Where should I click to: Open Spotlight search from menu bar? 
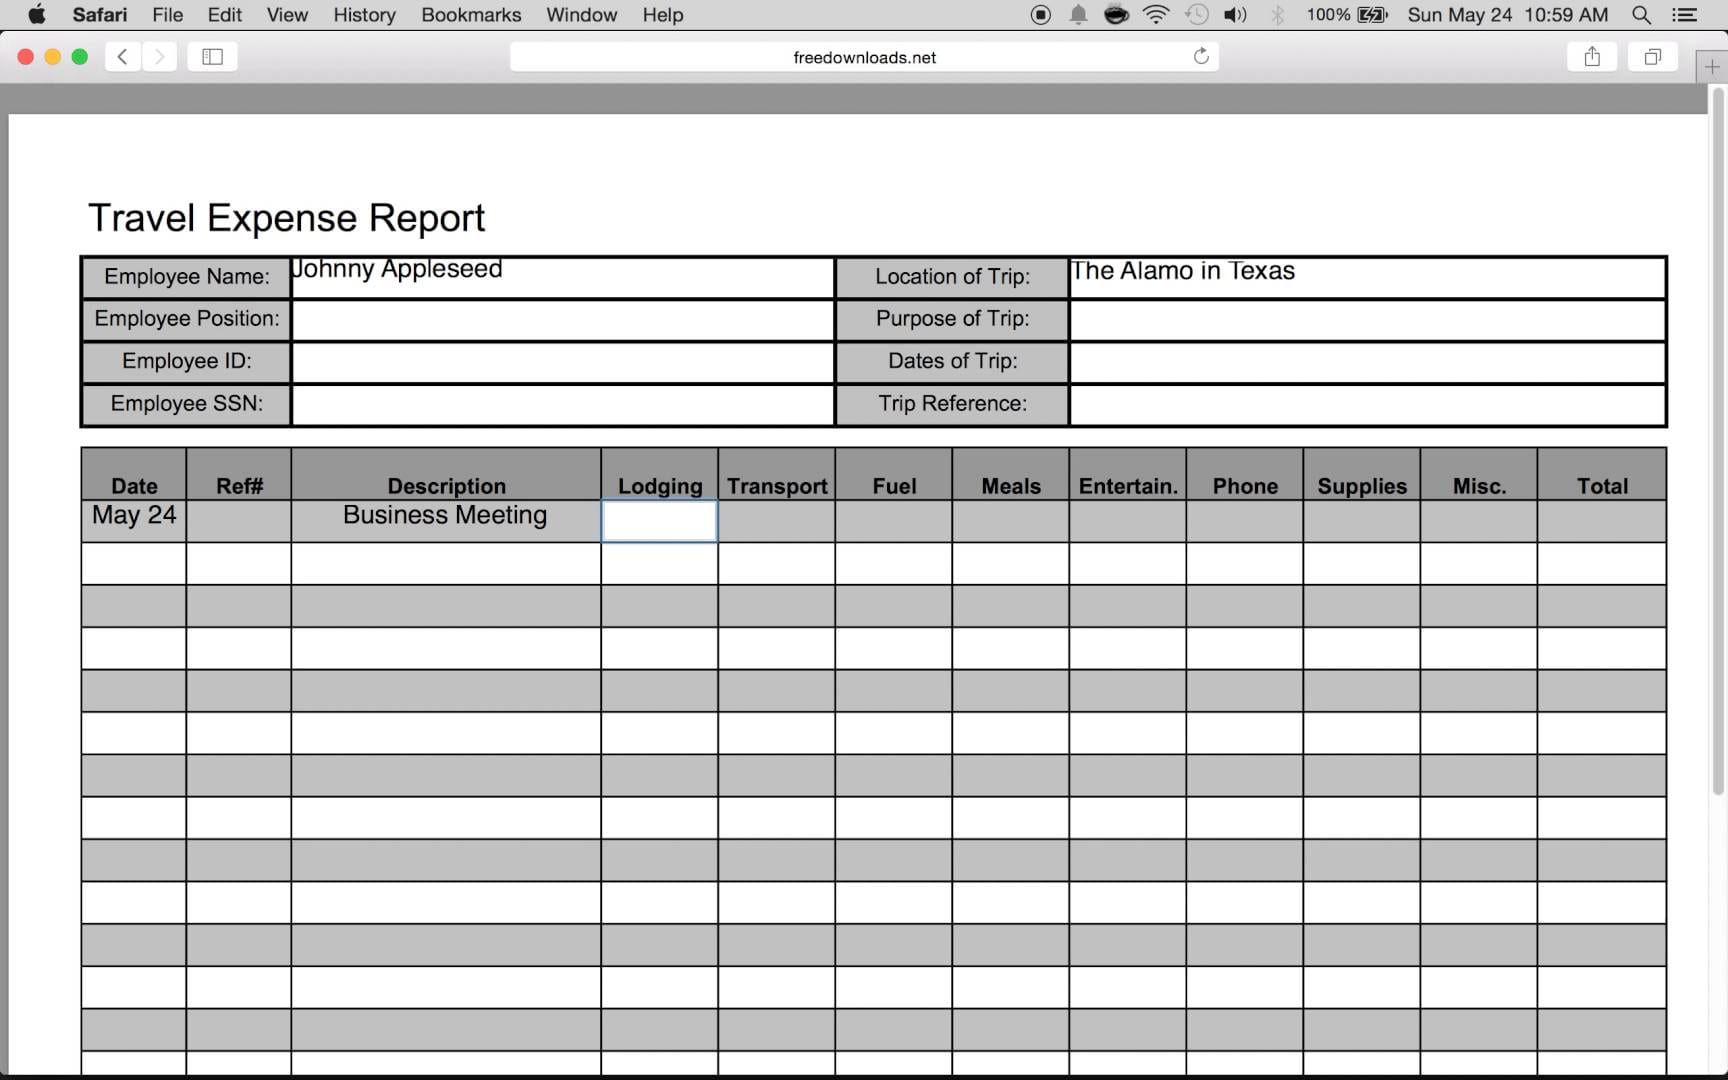(1641, 15)
